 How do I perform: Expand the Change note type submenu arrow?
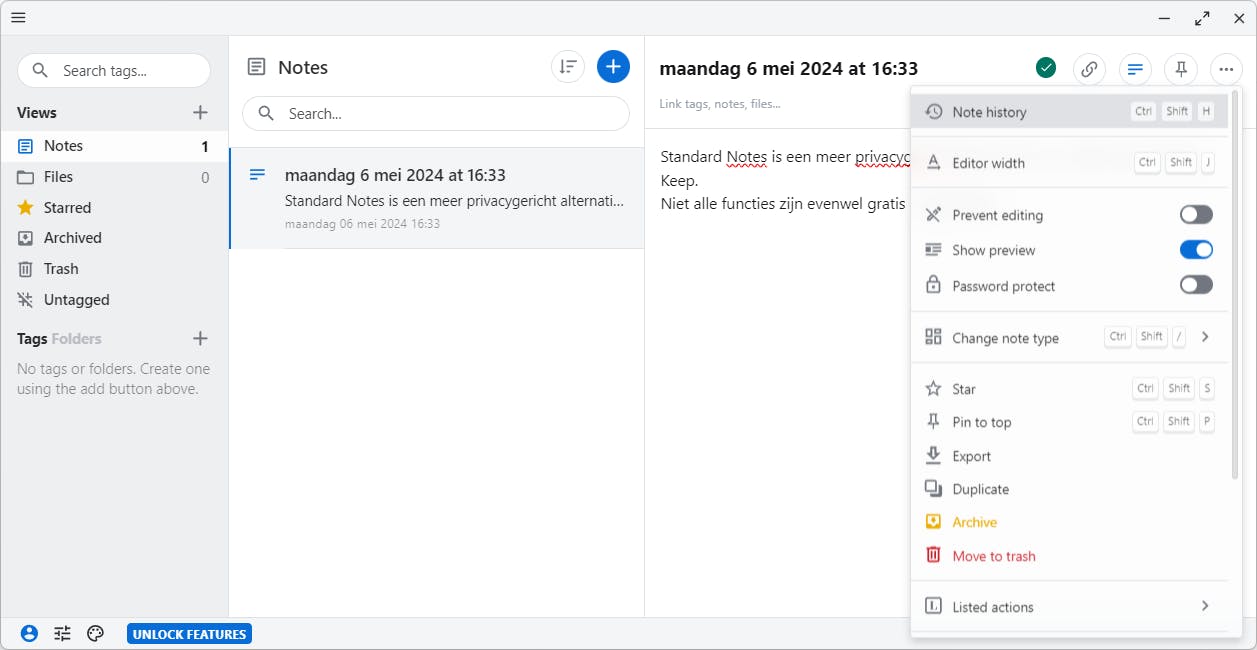pos(1205,337)
